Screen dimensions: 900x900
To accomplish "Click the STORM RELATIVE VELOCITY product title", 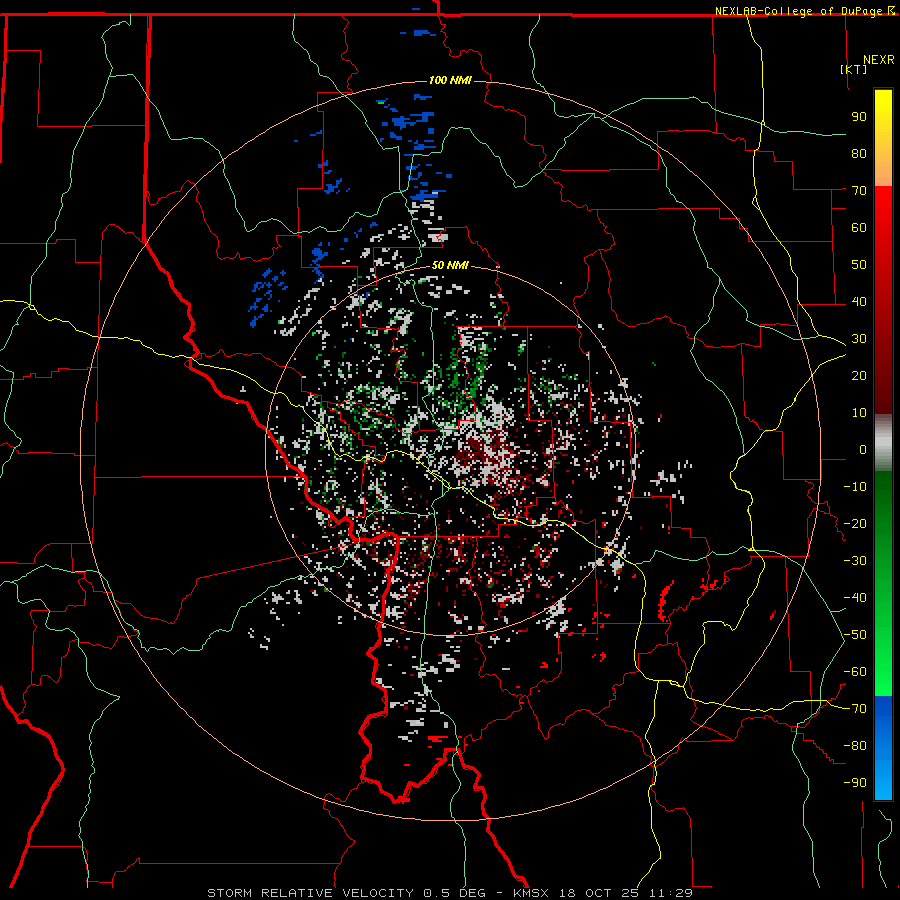I will coord(310,893).
